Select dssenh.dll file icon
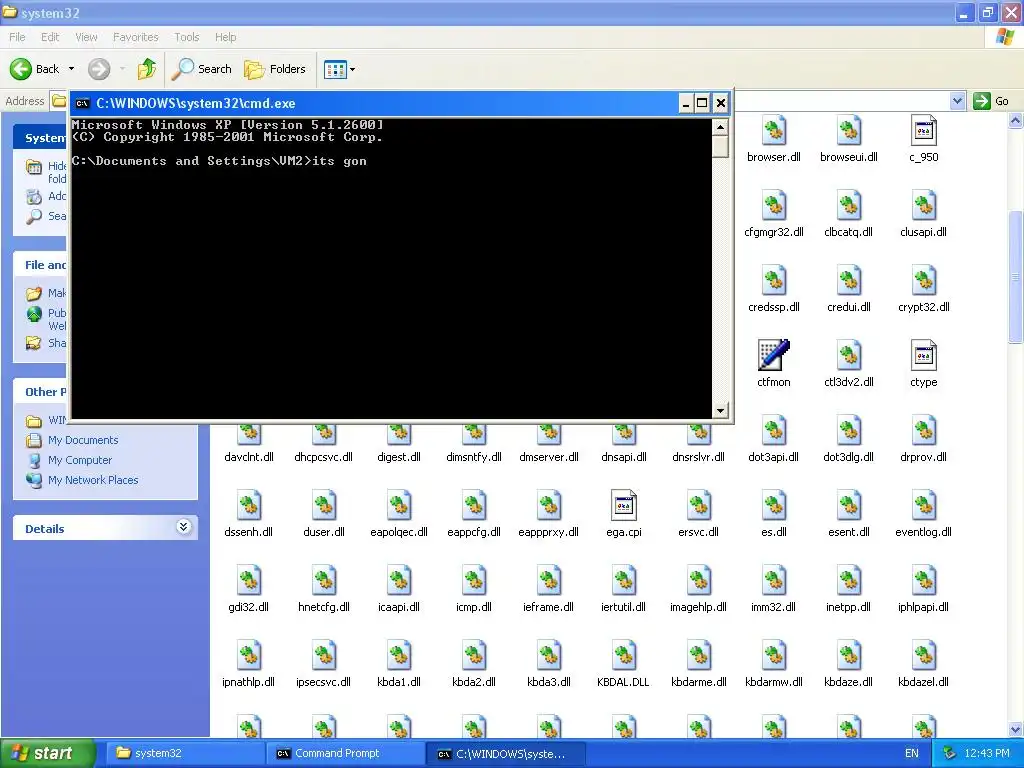Screen dimensions: 1024x768 (249, 505)
